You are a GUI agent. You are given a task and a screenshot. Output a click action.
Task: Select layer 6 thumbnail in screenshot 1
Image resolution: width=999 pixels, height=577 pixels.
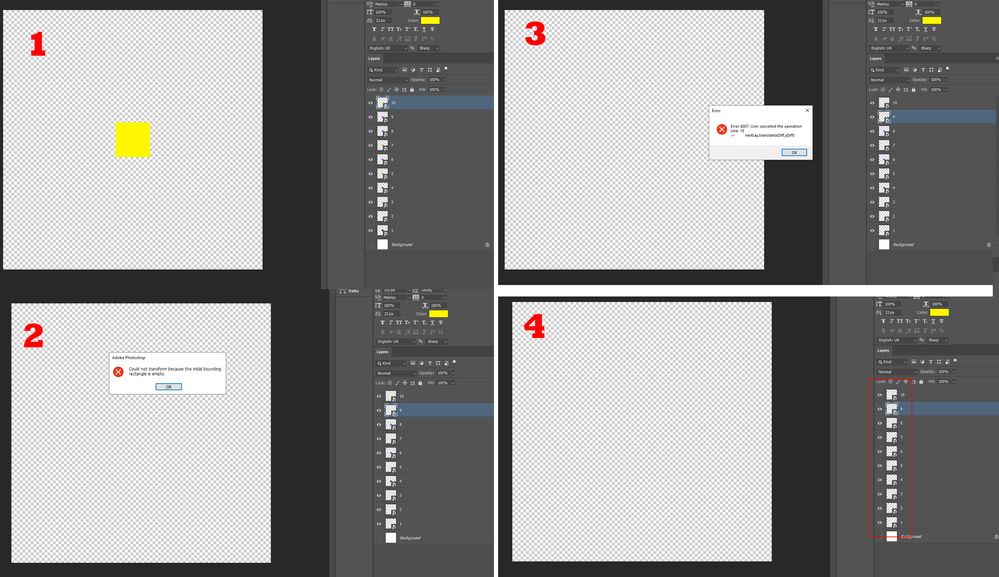coord(382,160)
